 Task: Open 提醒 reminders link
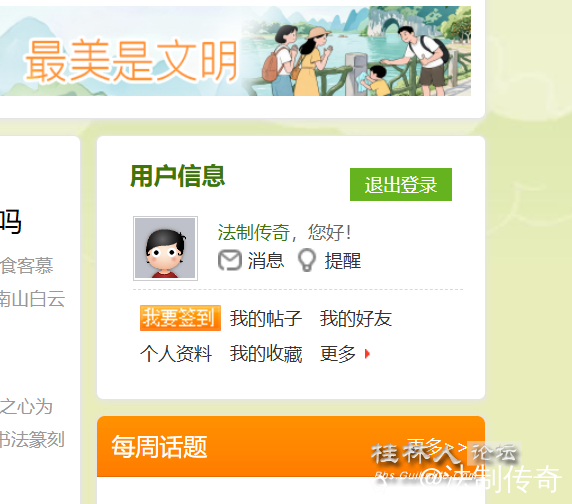343,261
